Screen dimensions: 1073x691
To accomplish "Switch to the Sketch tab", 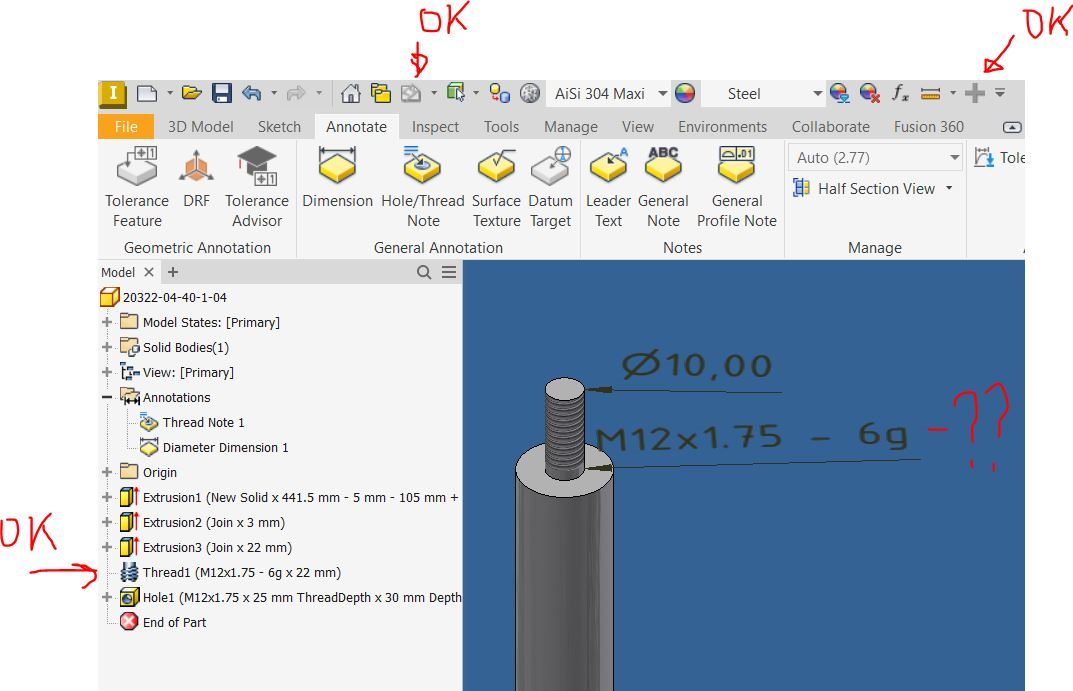I will click(279, 127).
